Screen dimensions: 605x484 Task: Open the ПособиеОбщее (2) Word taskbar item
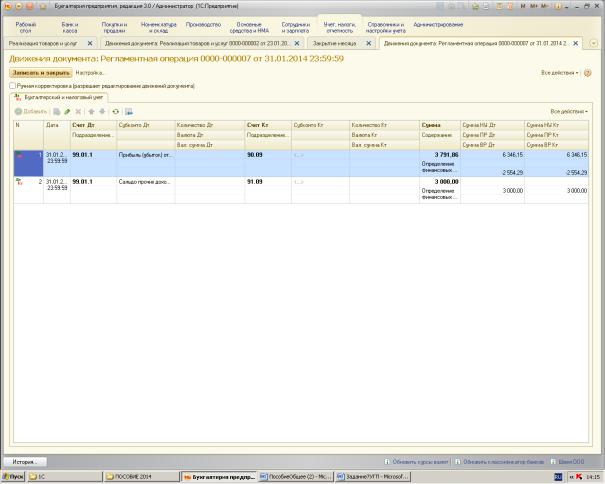296,477
